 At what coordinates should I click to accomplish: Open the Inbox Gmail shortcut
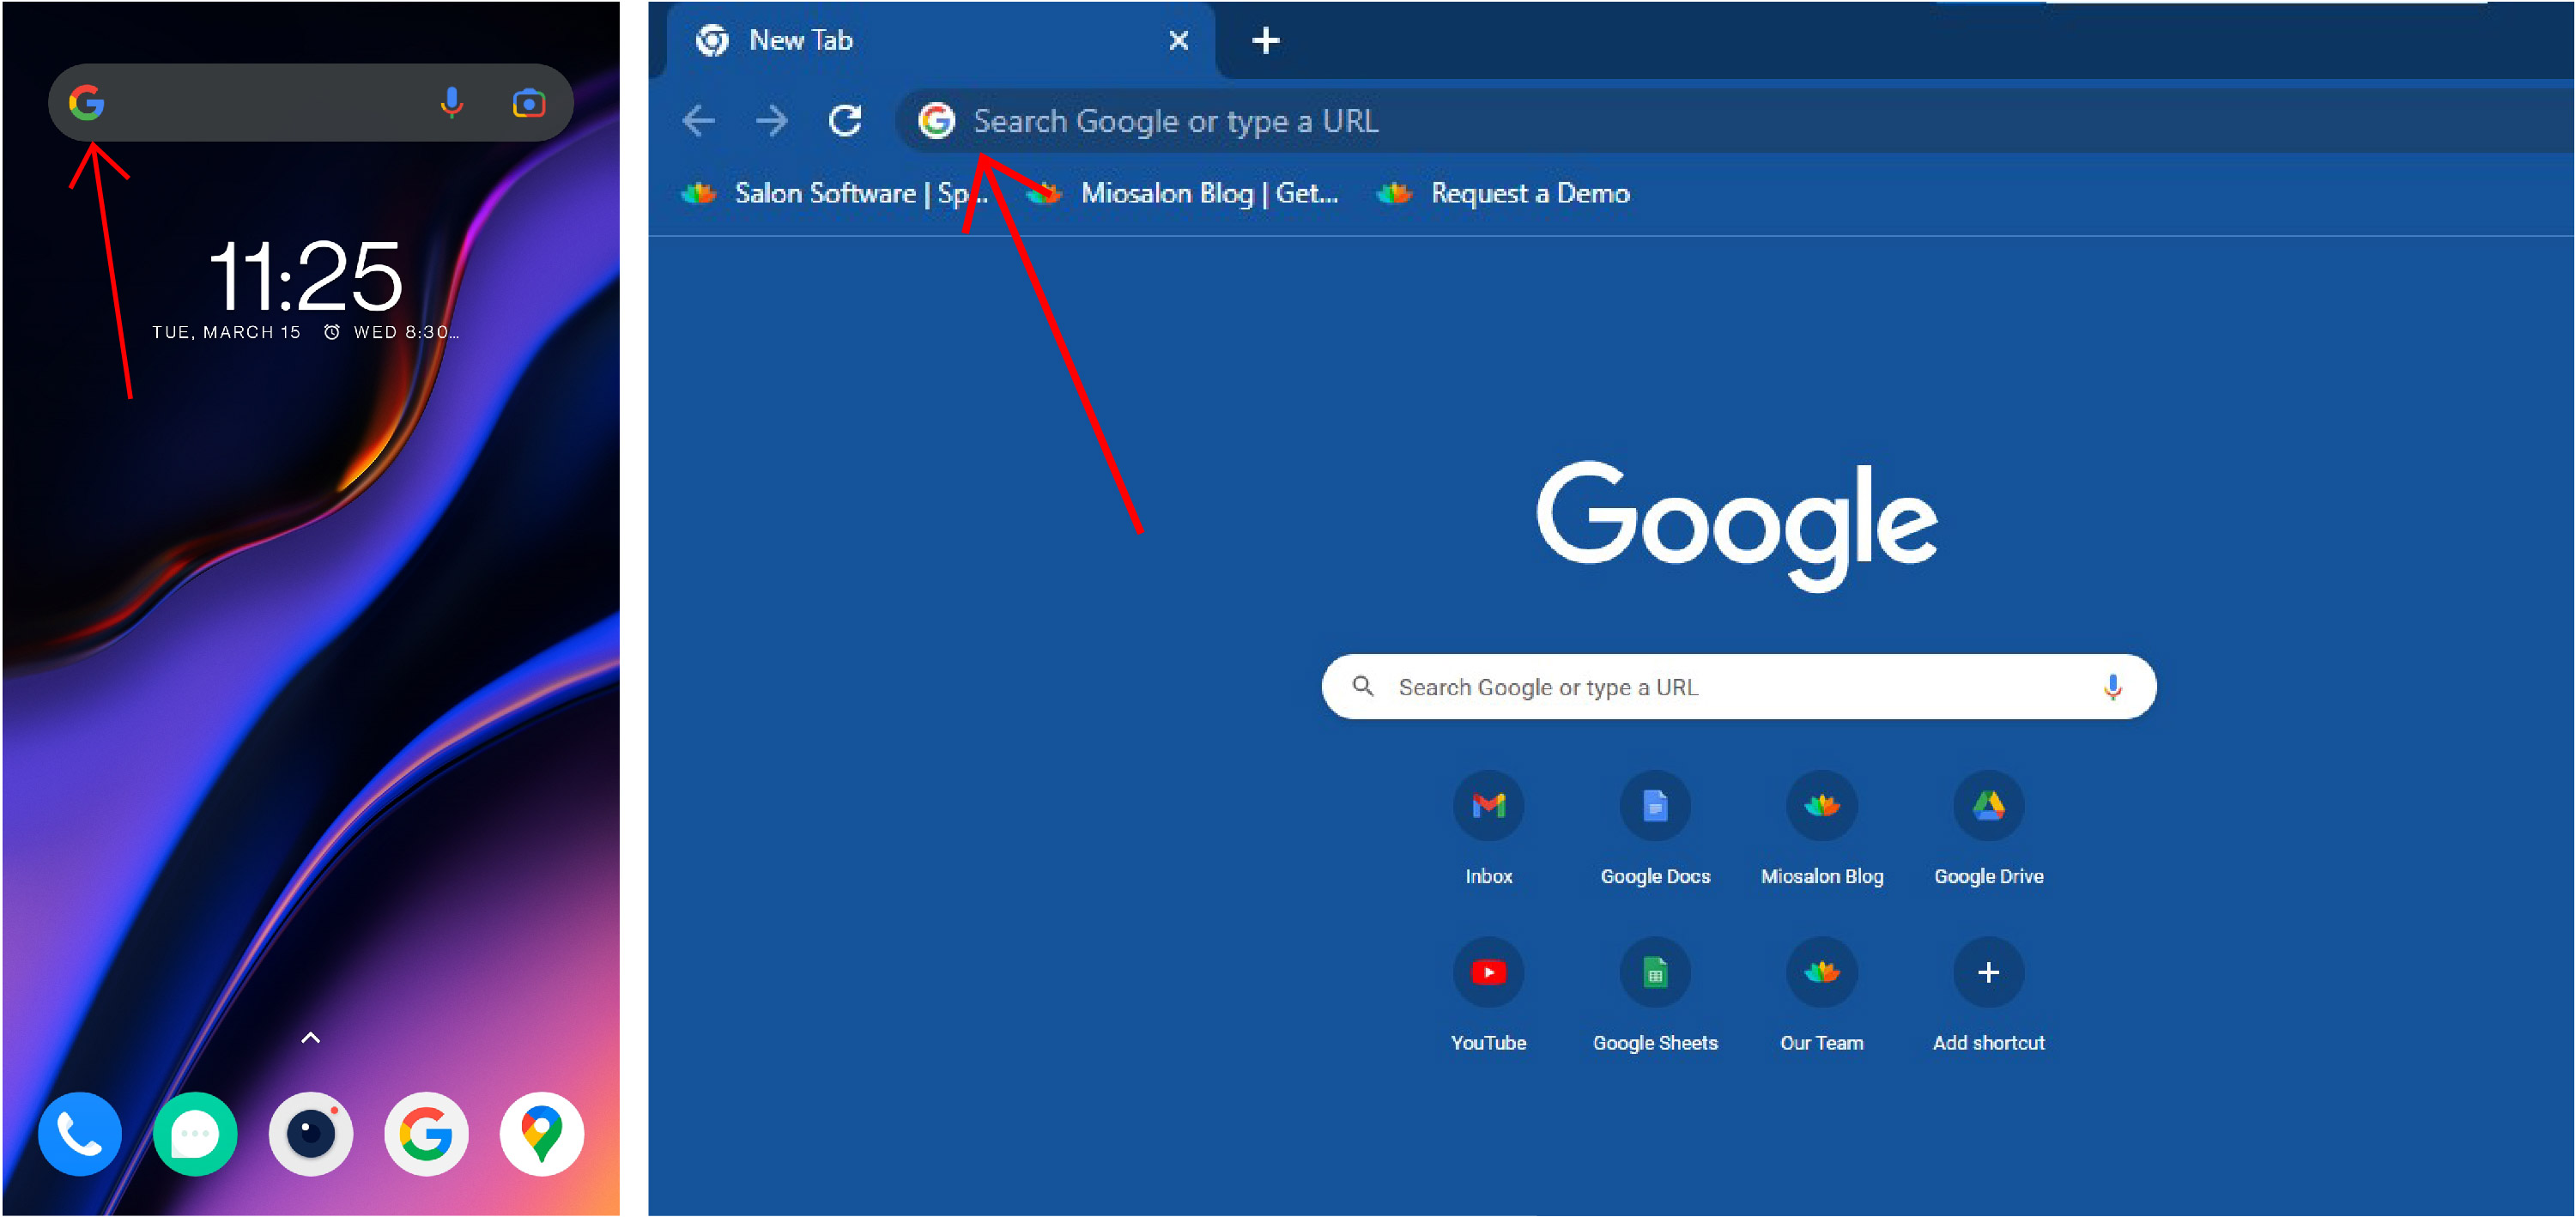(x=1488, y=828)
